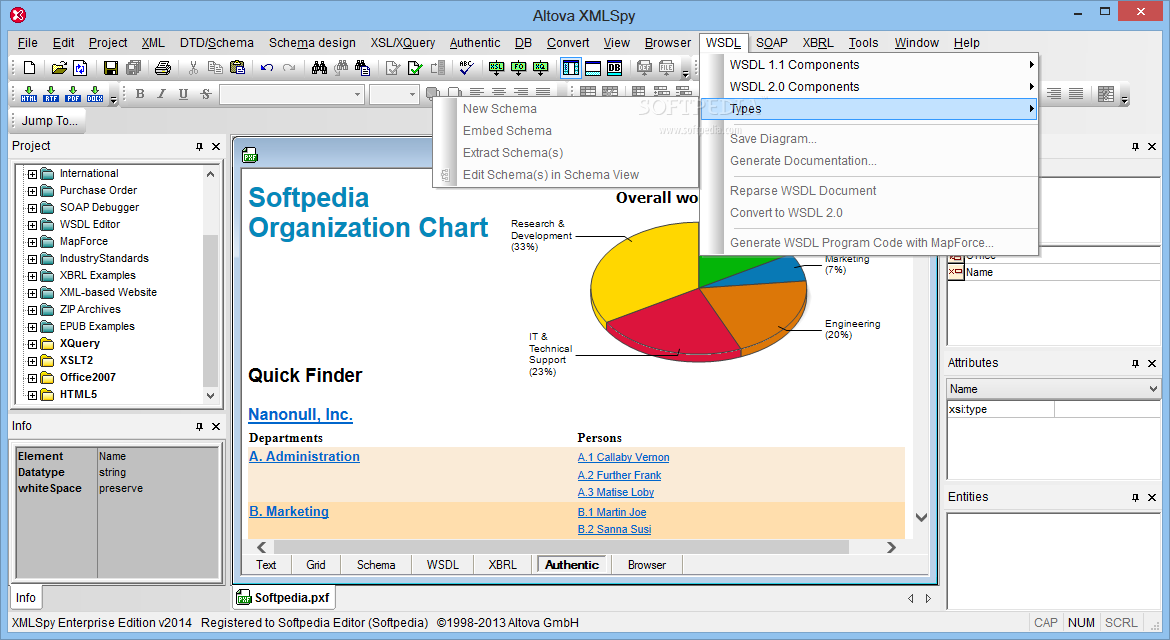Screen dimensions: 1170x640
Task: Click the DEF toolbar icon
Action: click(644, 68)
